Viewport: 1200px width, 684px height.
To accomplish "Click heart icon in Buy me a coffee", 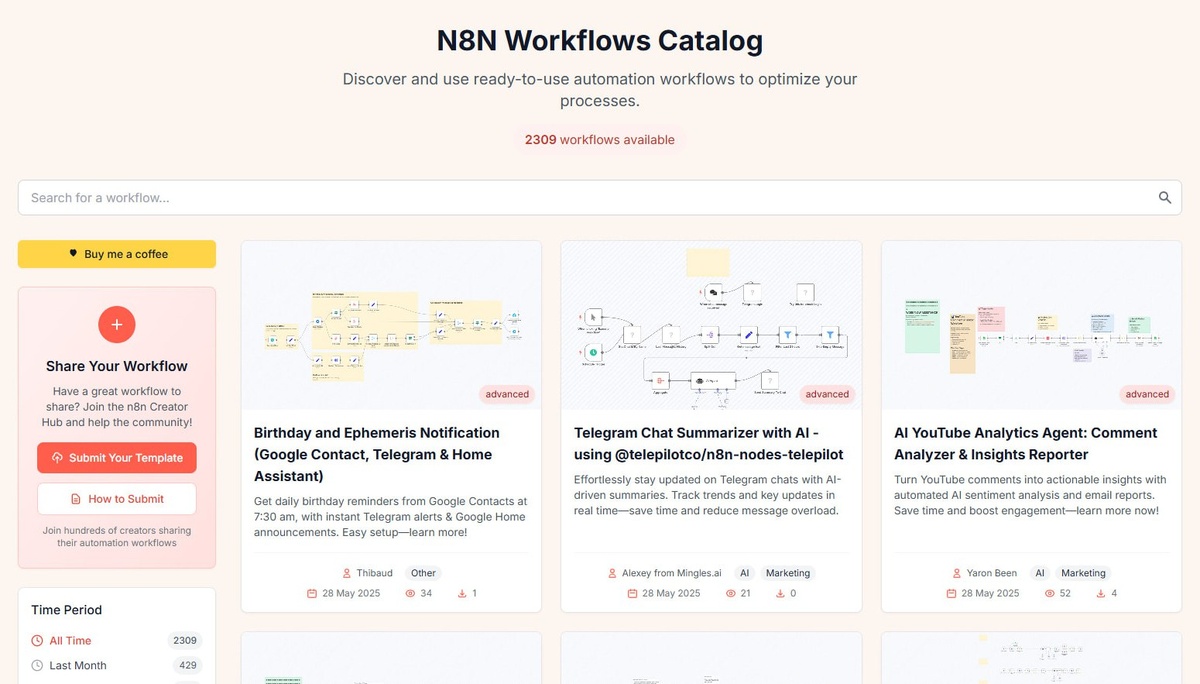I will click(73, 254).
